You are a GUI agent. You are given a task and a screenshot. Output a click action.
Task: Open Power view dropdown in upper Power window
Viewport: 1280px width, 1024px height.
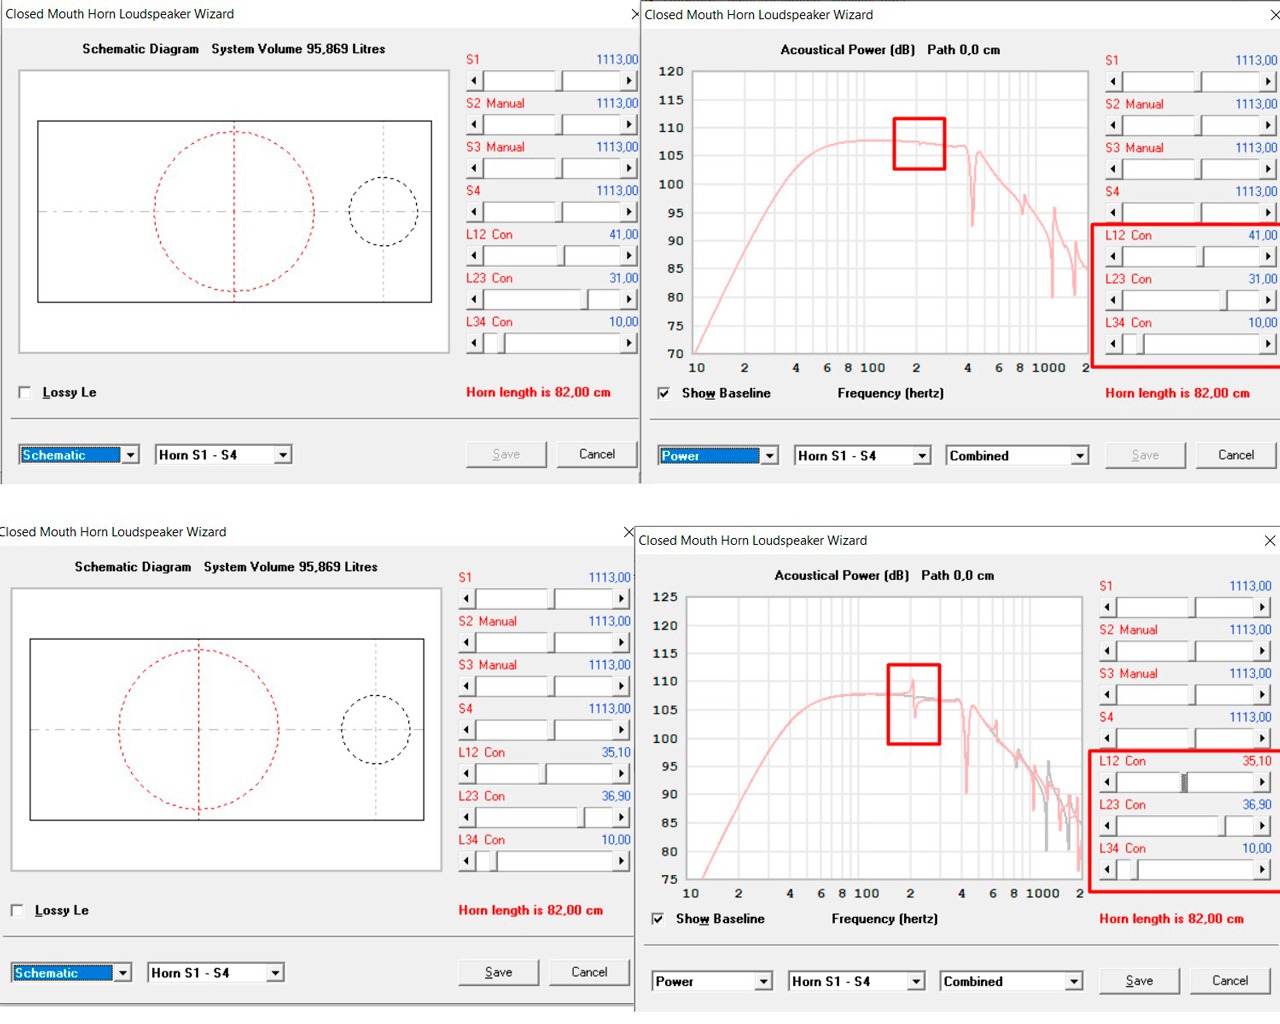coord(769,456)
